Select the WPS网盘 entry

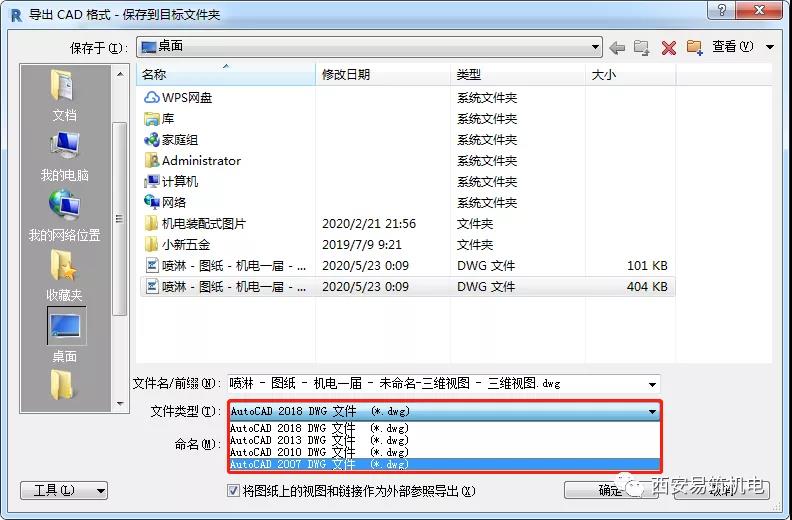178,98
